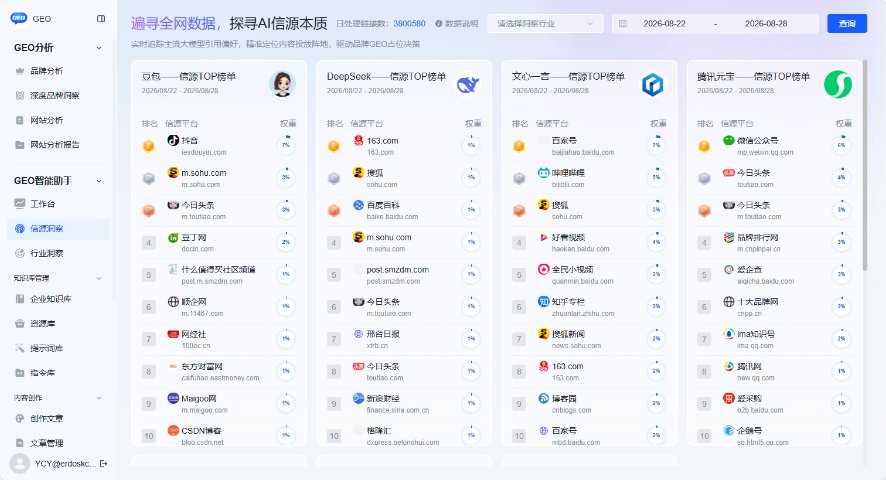Click the start date field 2026-08-22

click(664, 24)
